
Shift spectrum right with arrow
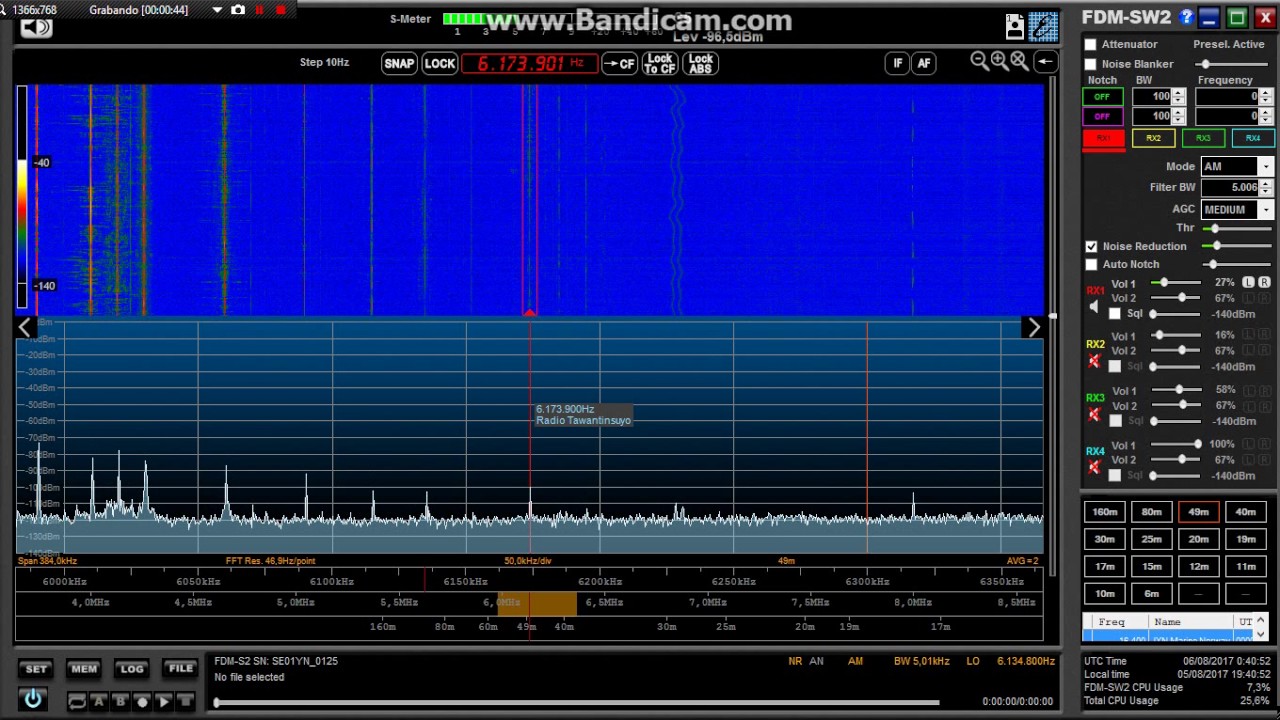[x=1033, y=327]
